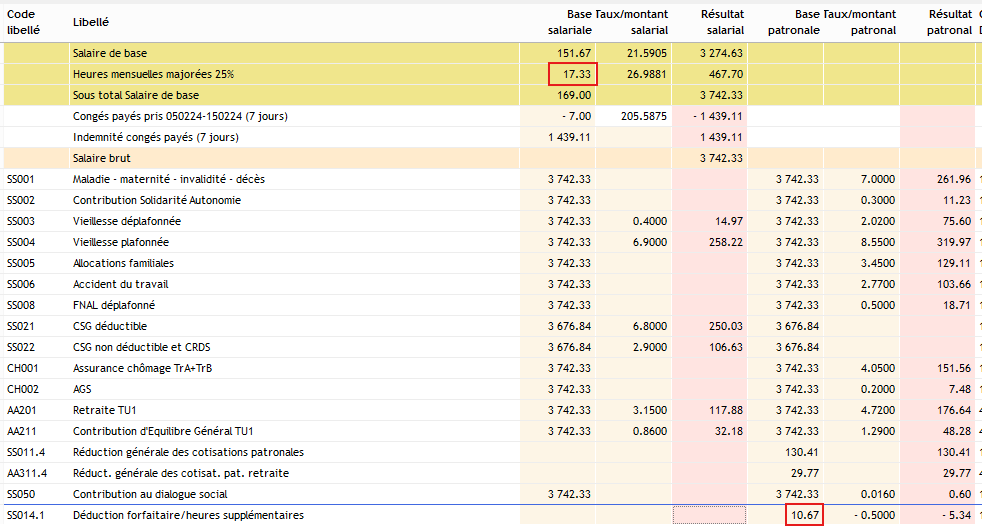The image size is (982, 526).
Task: Click the "Code libellé" column header
Action: click(x=22, y=22)
